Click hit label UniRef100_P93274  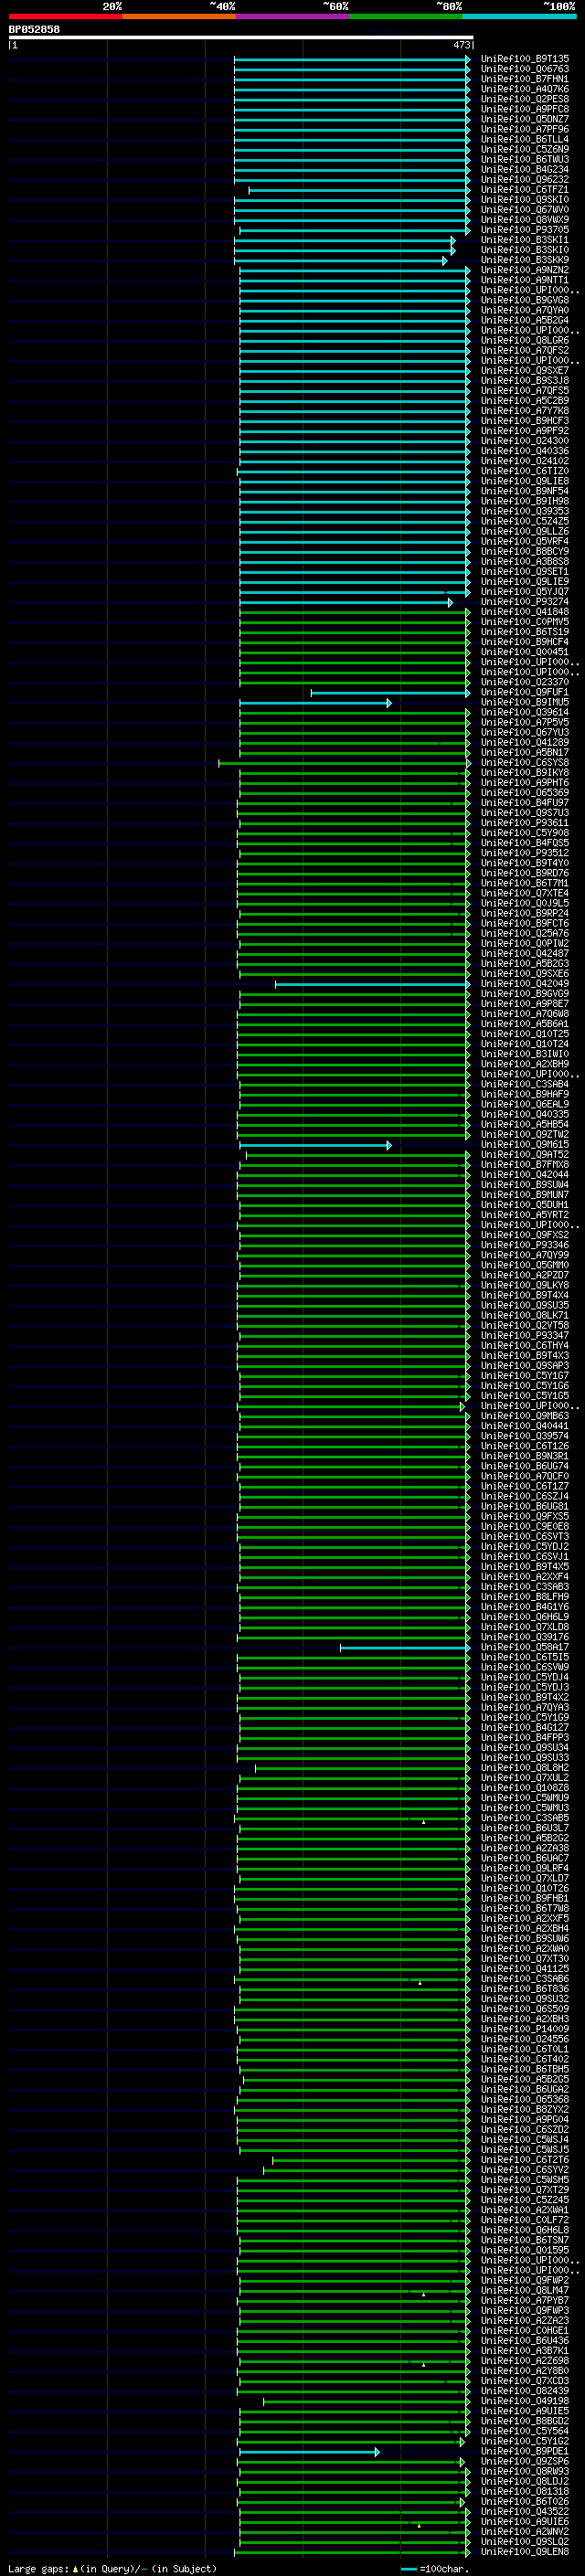coord(525,602)
